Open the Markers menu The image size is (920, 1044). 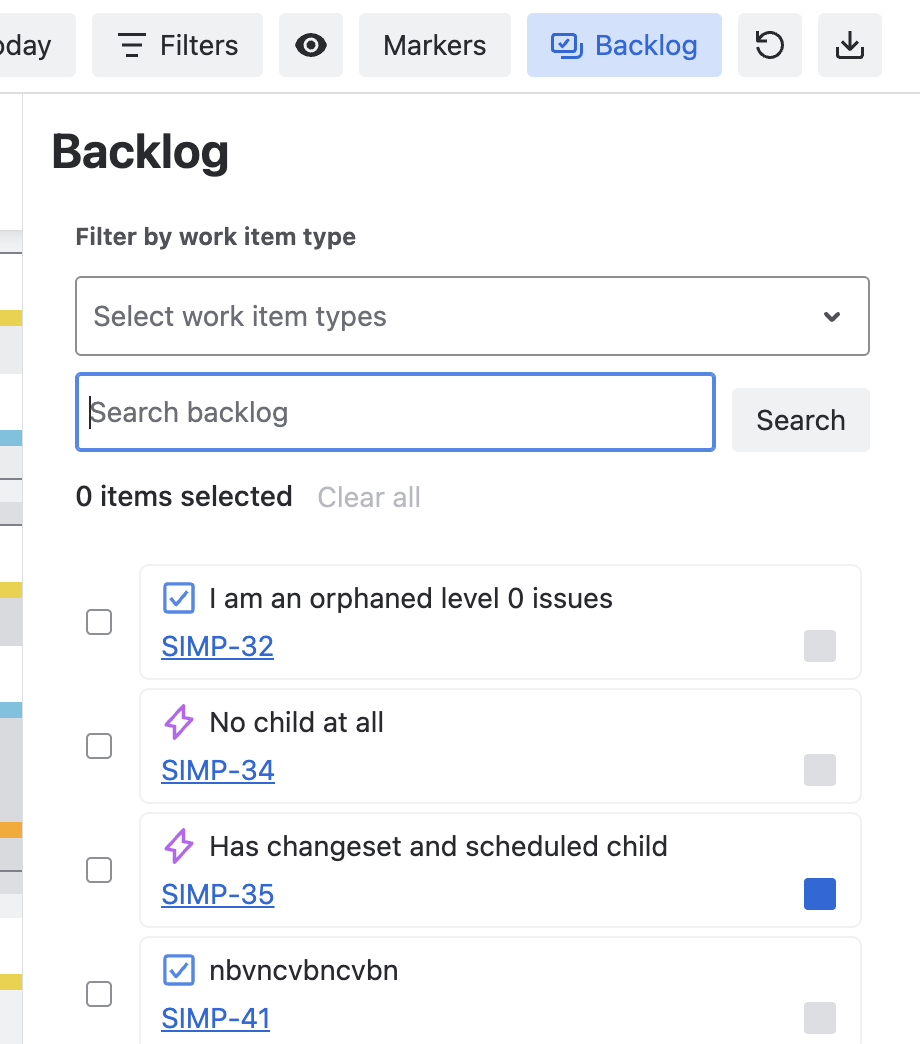click(435, 45)
